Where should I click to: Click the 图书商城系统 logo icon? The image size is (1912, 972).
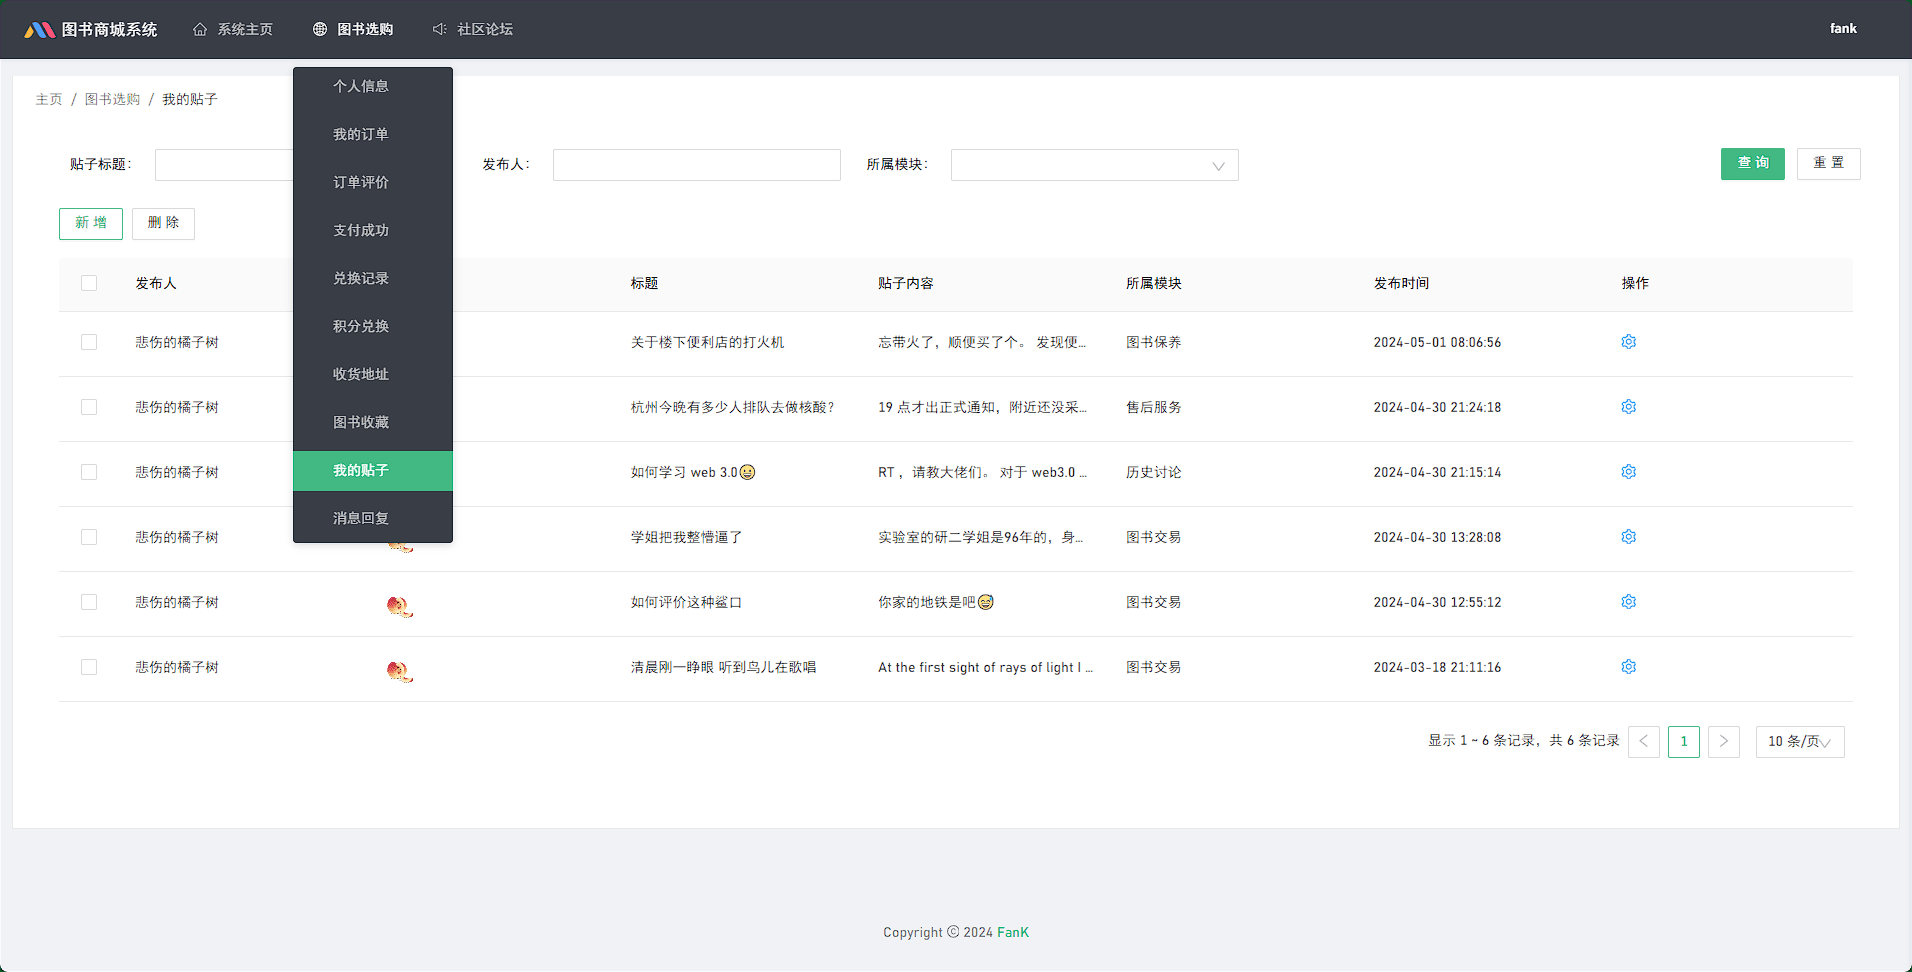click(40, 28)
